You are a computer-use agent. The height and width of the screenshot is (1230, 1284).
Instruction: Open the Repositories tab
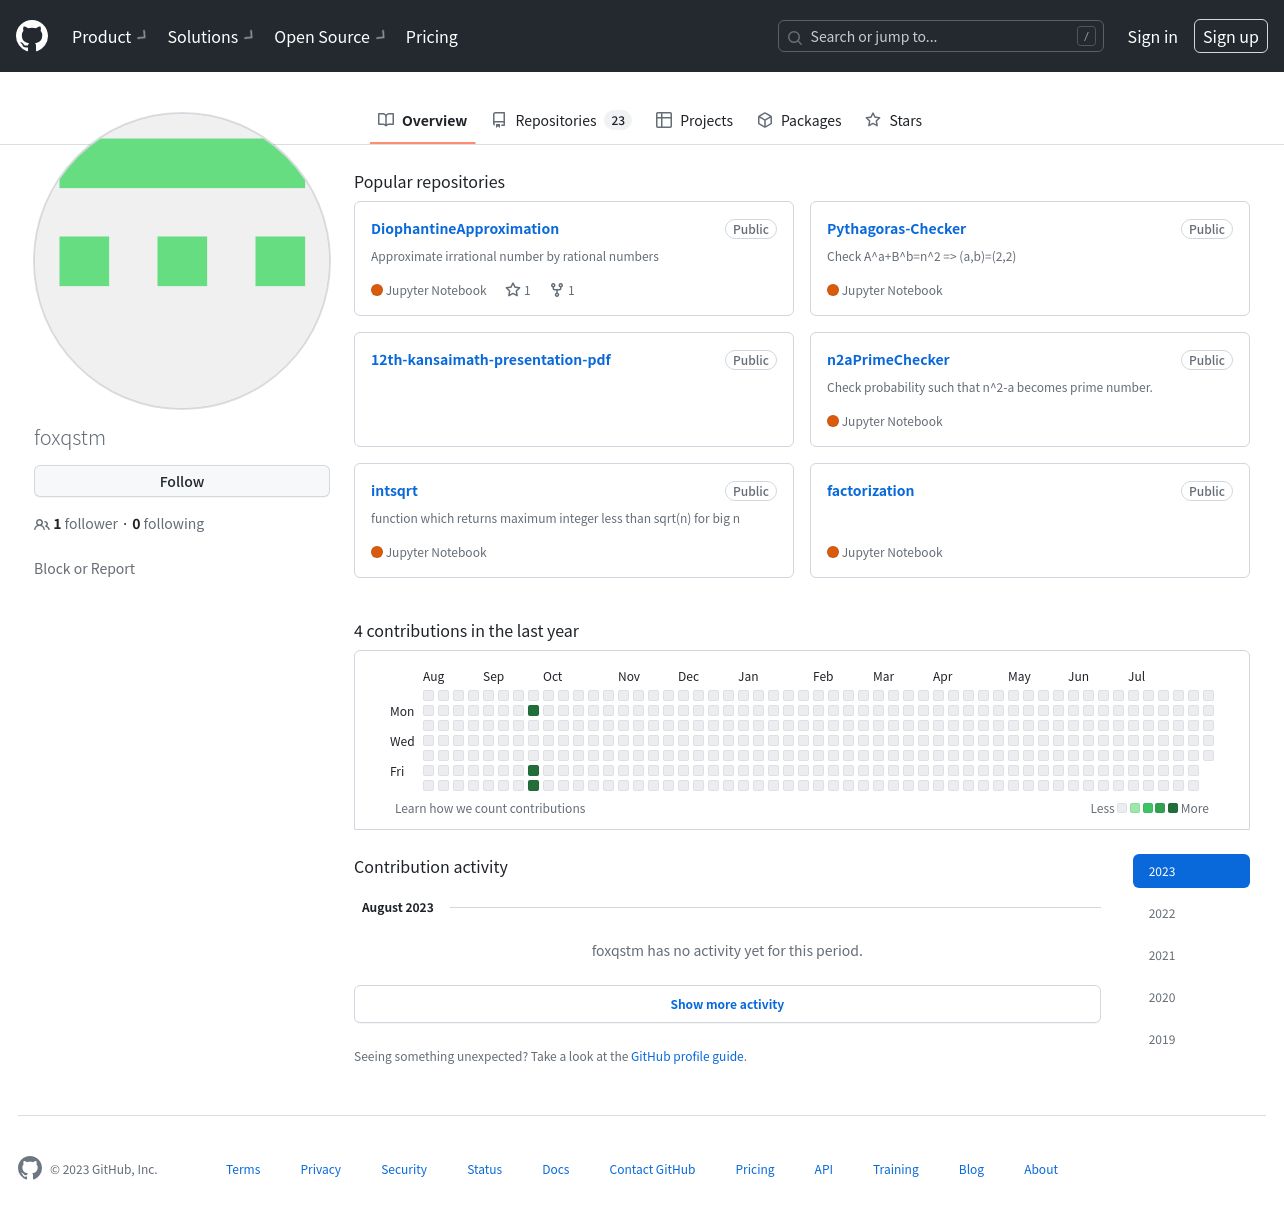click(x=561, y=120)
